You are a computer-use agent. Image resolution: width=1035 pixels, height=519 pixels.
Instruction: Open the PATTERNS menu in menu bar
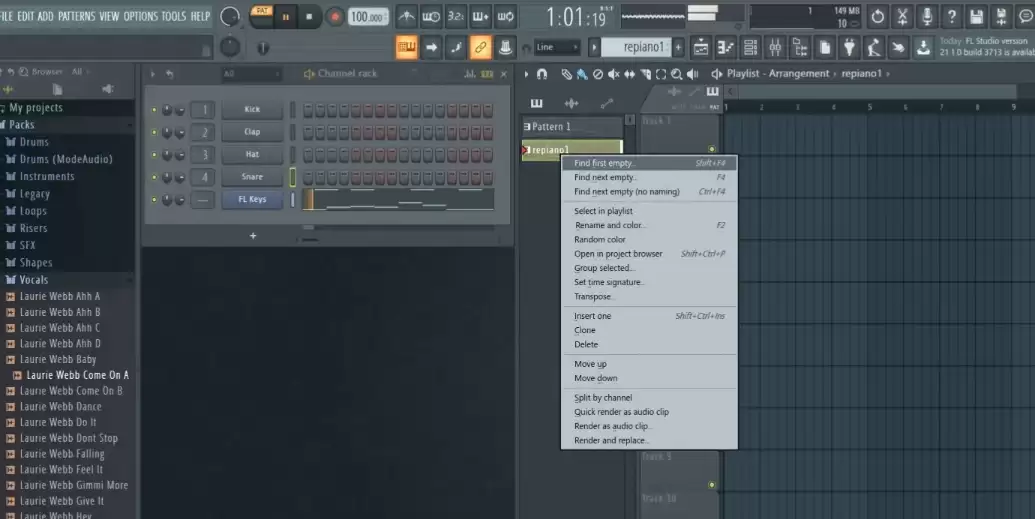(x=76, y=16)
